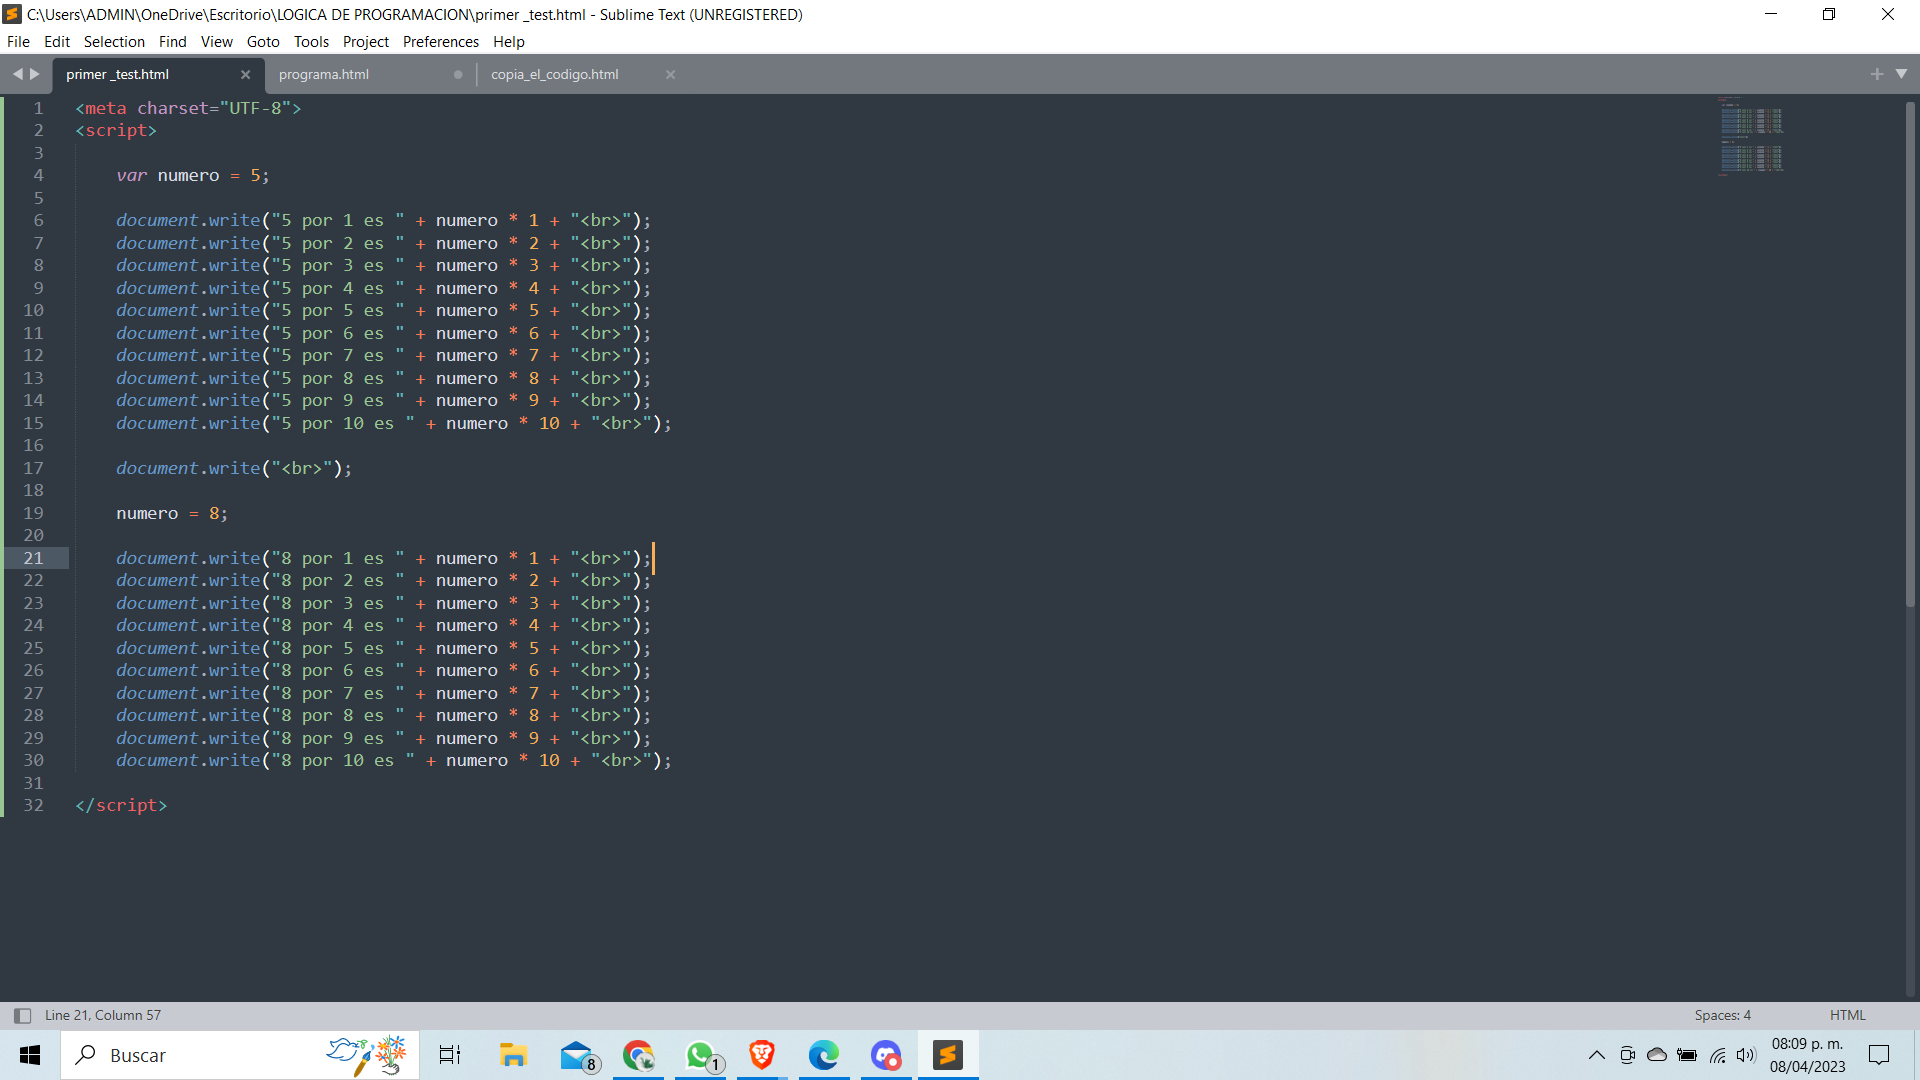Screen dimensions: 1920x1080
Task: Open the volume control tray icon
Action: (1746, 1056)
